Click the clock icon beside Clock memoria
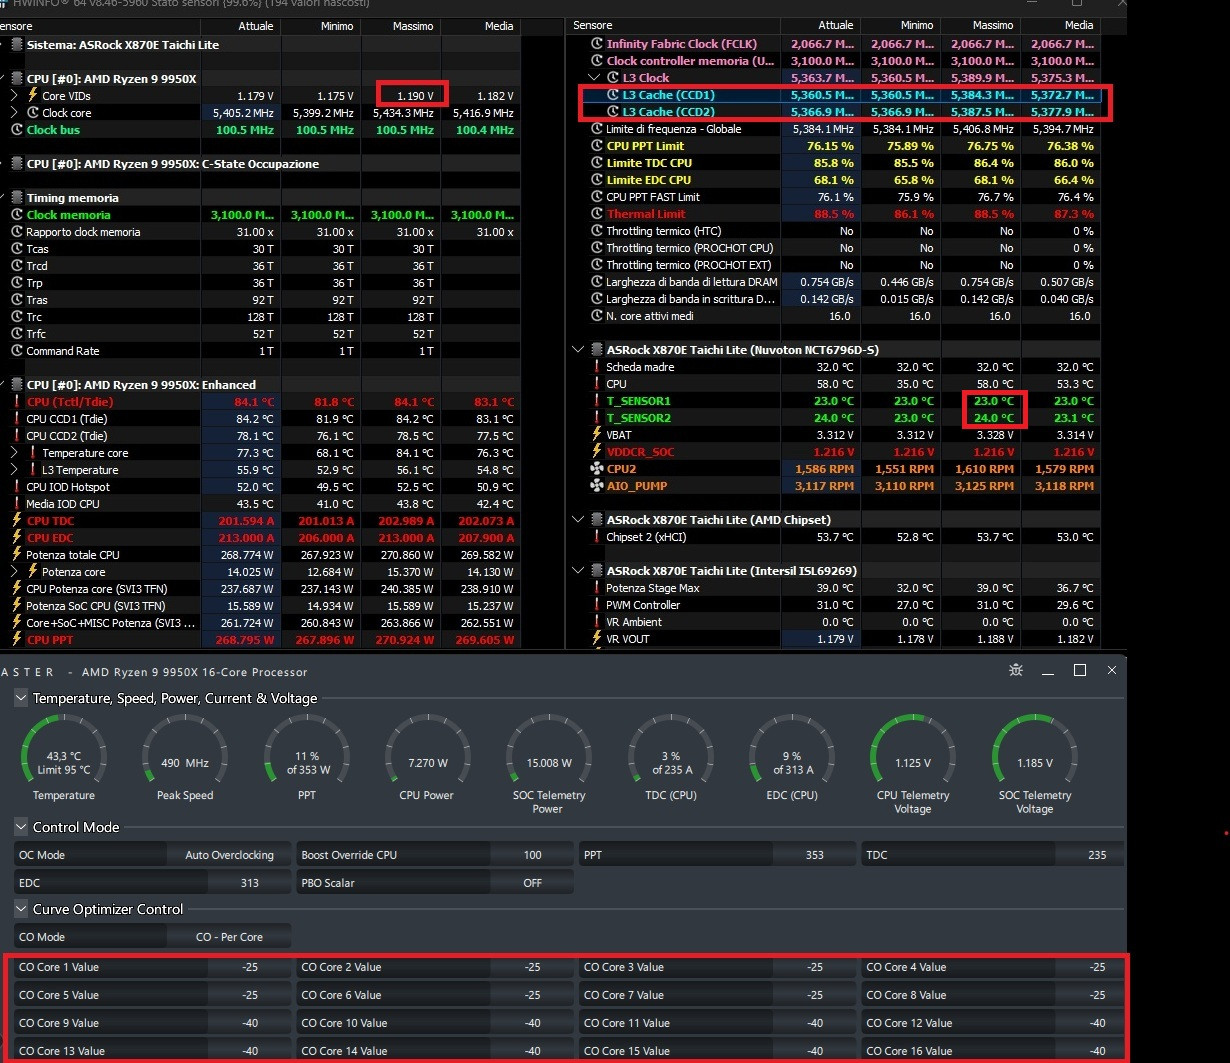 (17, 215)
